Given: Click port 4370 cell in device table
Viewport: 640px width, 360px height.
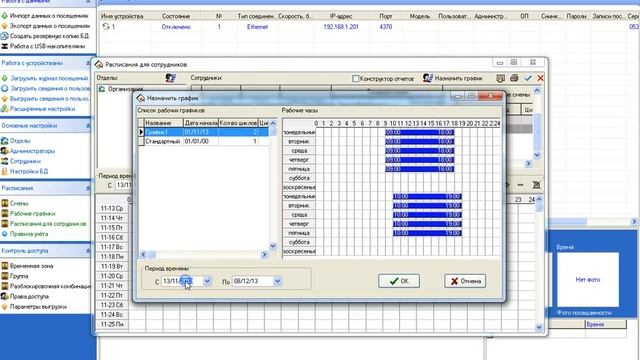Looking at the screenshot, I should 386,27.
